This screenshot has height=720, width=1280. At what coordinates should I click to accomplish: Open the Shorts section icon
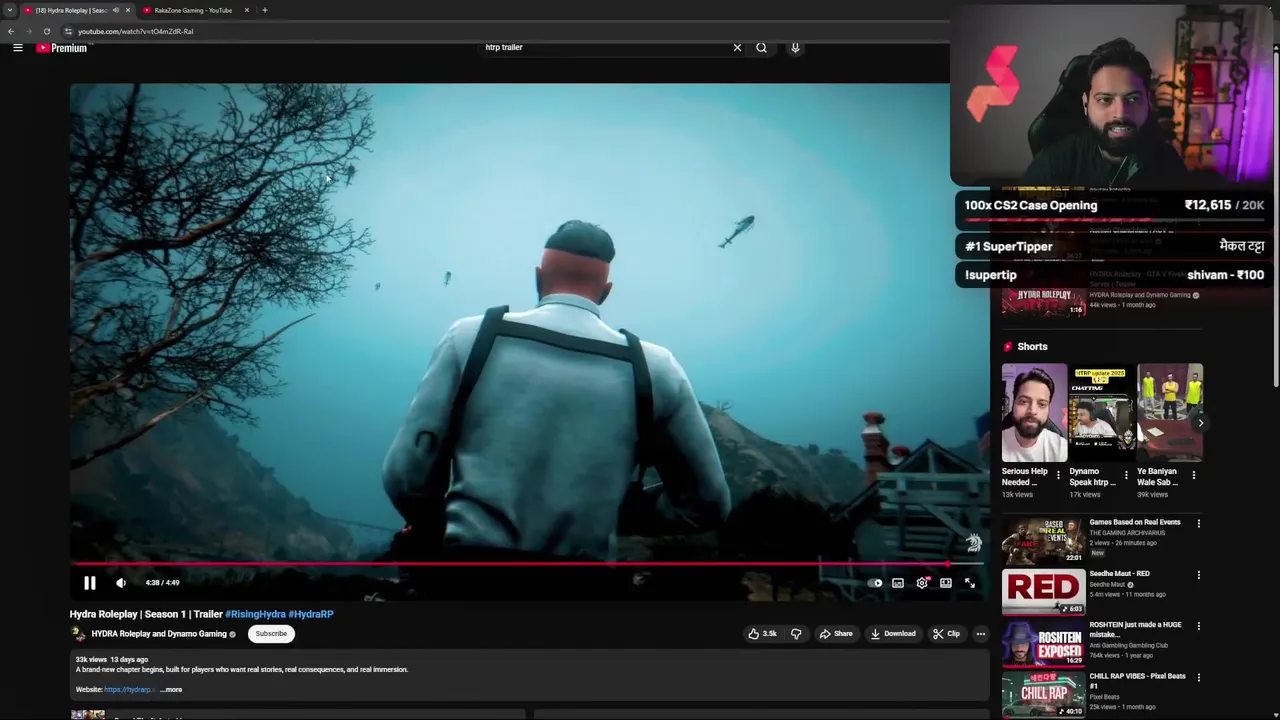(1007, 347)
